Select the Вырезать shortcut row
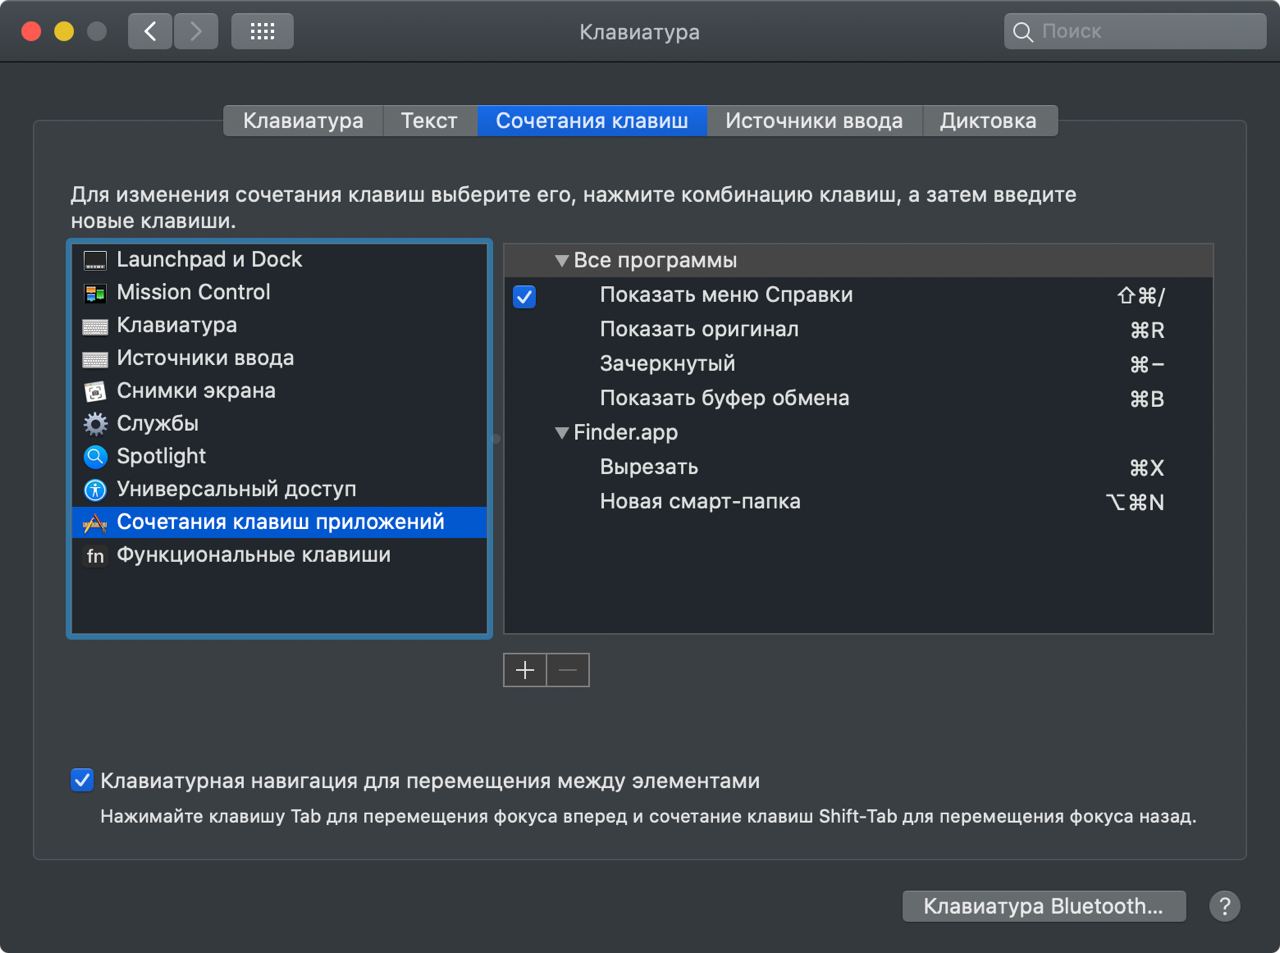This screenshot has height=953, width=1280. pyautogui.click(x=858, y=467)
